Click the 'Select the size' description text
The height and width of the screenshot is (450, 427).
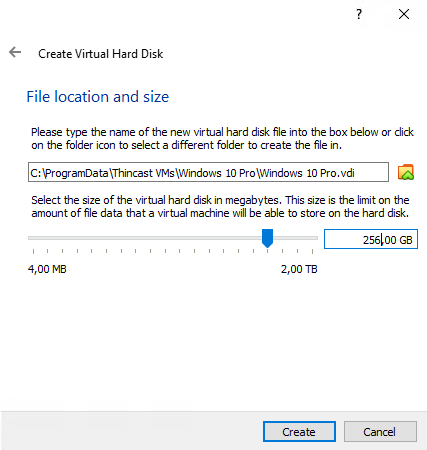coord(220,206)
